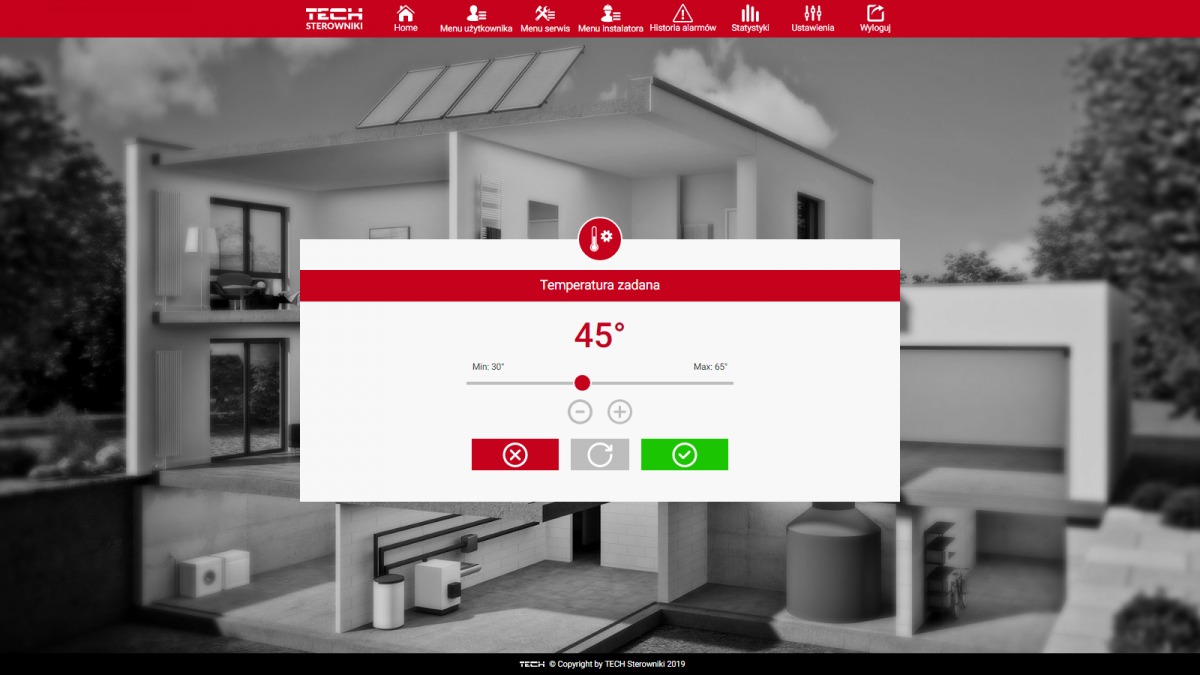Click the TECH Sterowniki logo in header
Image resolution: width=1200 pixels, height=675 pixels.
334,18
